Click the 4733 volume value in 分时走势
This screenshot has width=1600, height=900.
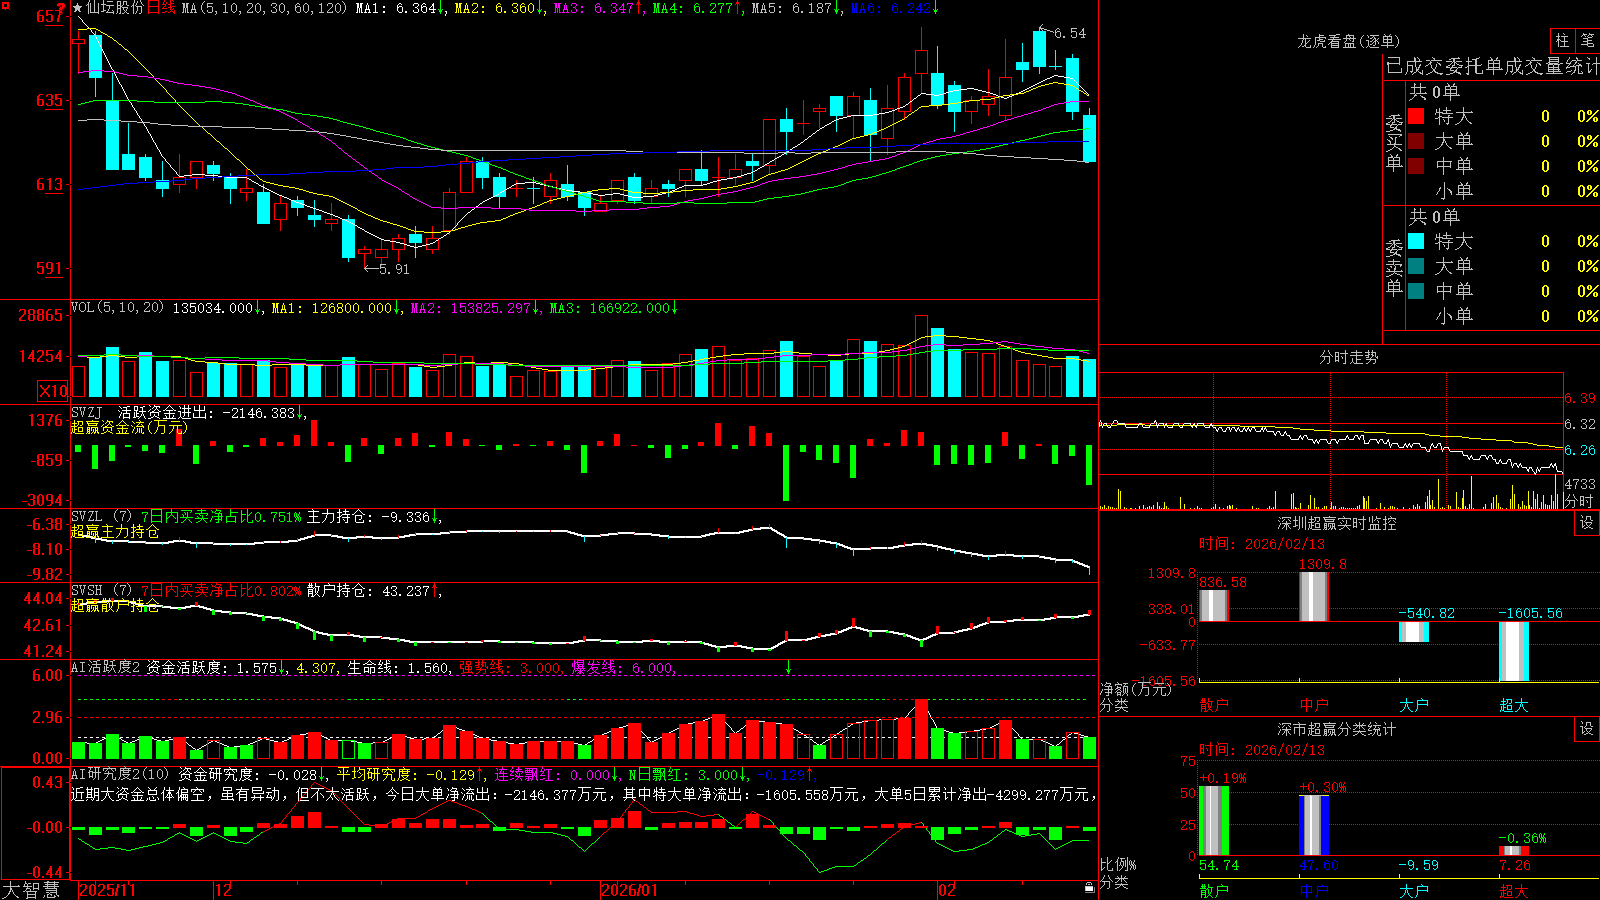pyautogui.click(x=1580, y=484)
